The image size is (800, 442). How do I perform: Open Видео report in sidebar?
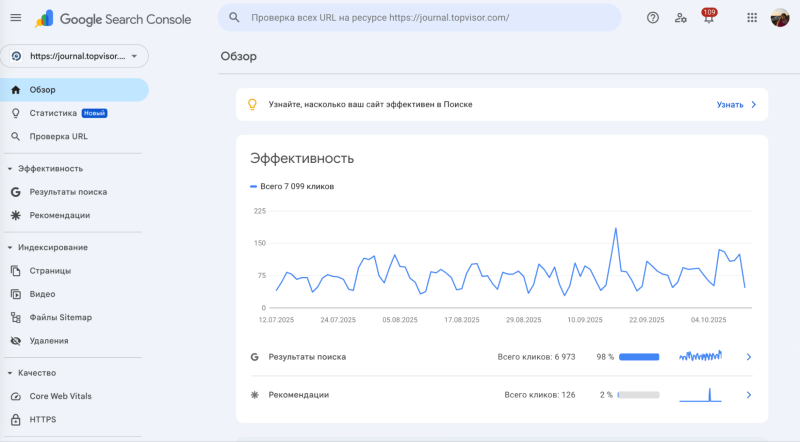point(42,294)
